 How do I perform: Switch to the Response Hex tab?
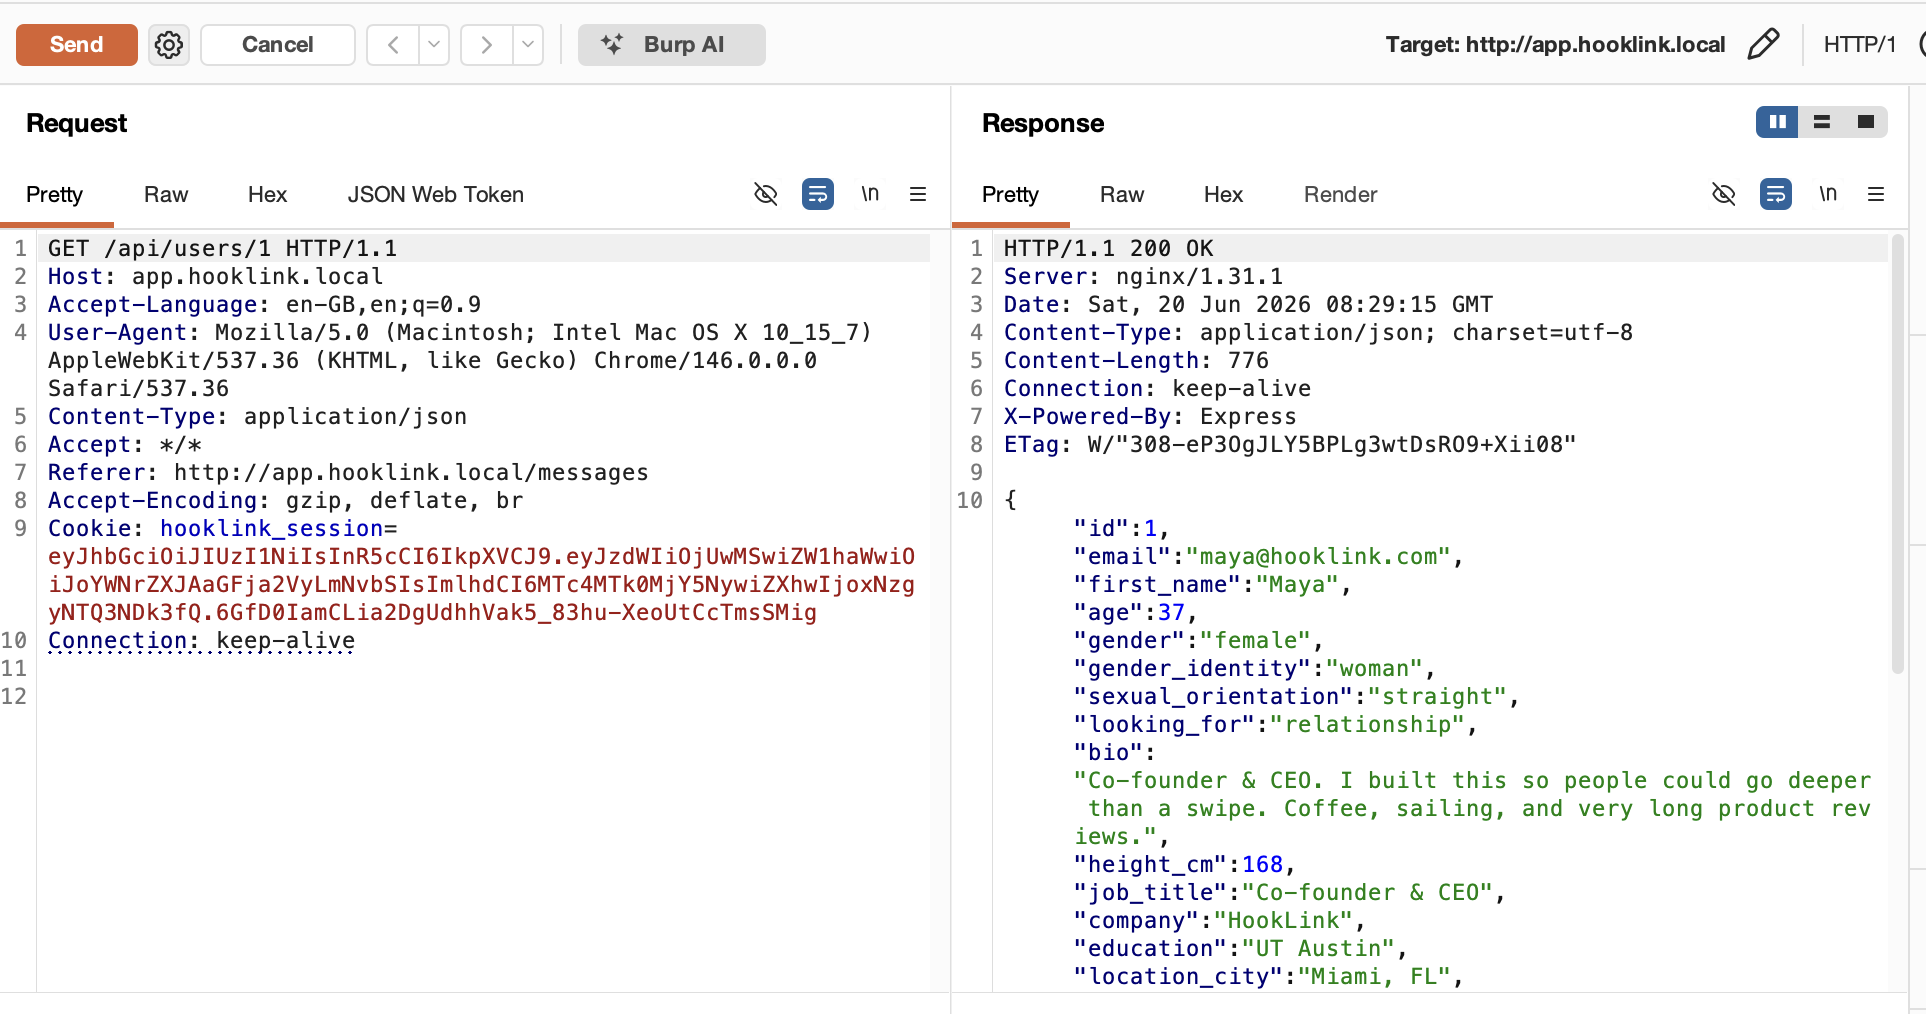click(1223, 195)
